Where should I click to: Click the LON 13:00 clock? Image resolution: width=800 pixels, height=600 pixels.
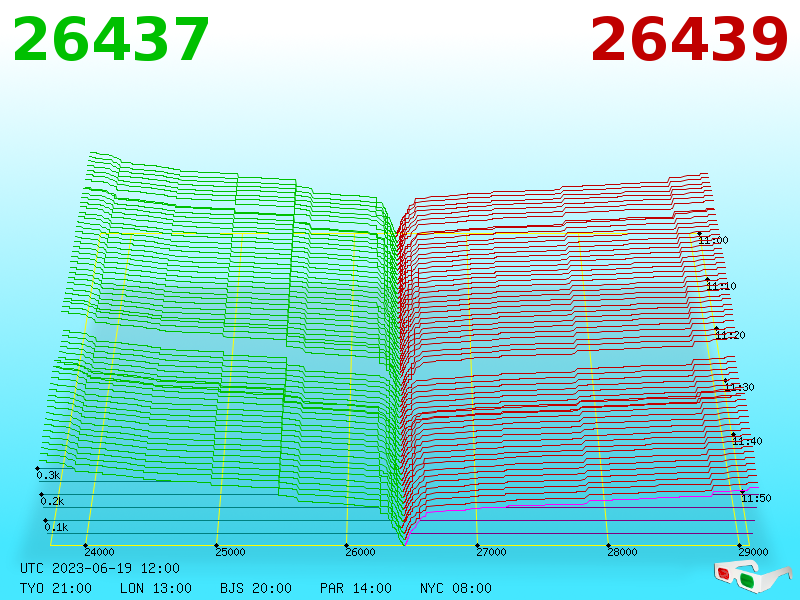[x=156, y=588]
